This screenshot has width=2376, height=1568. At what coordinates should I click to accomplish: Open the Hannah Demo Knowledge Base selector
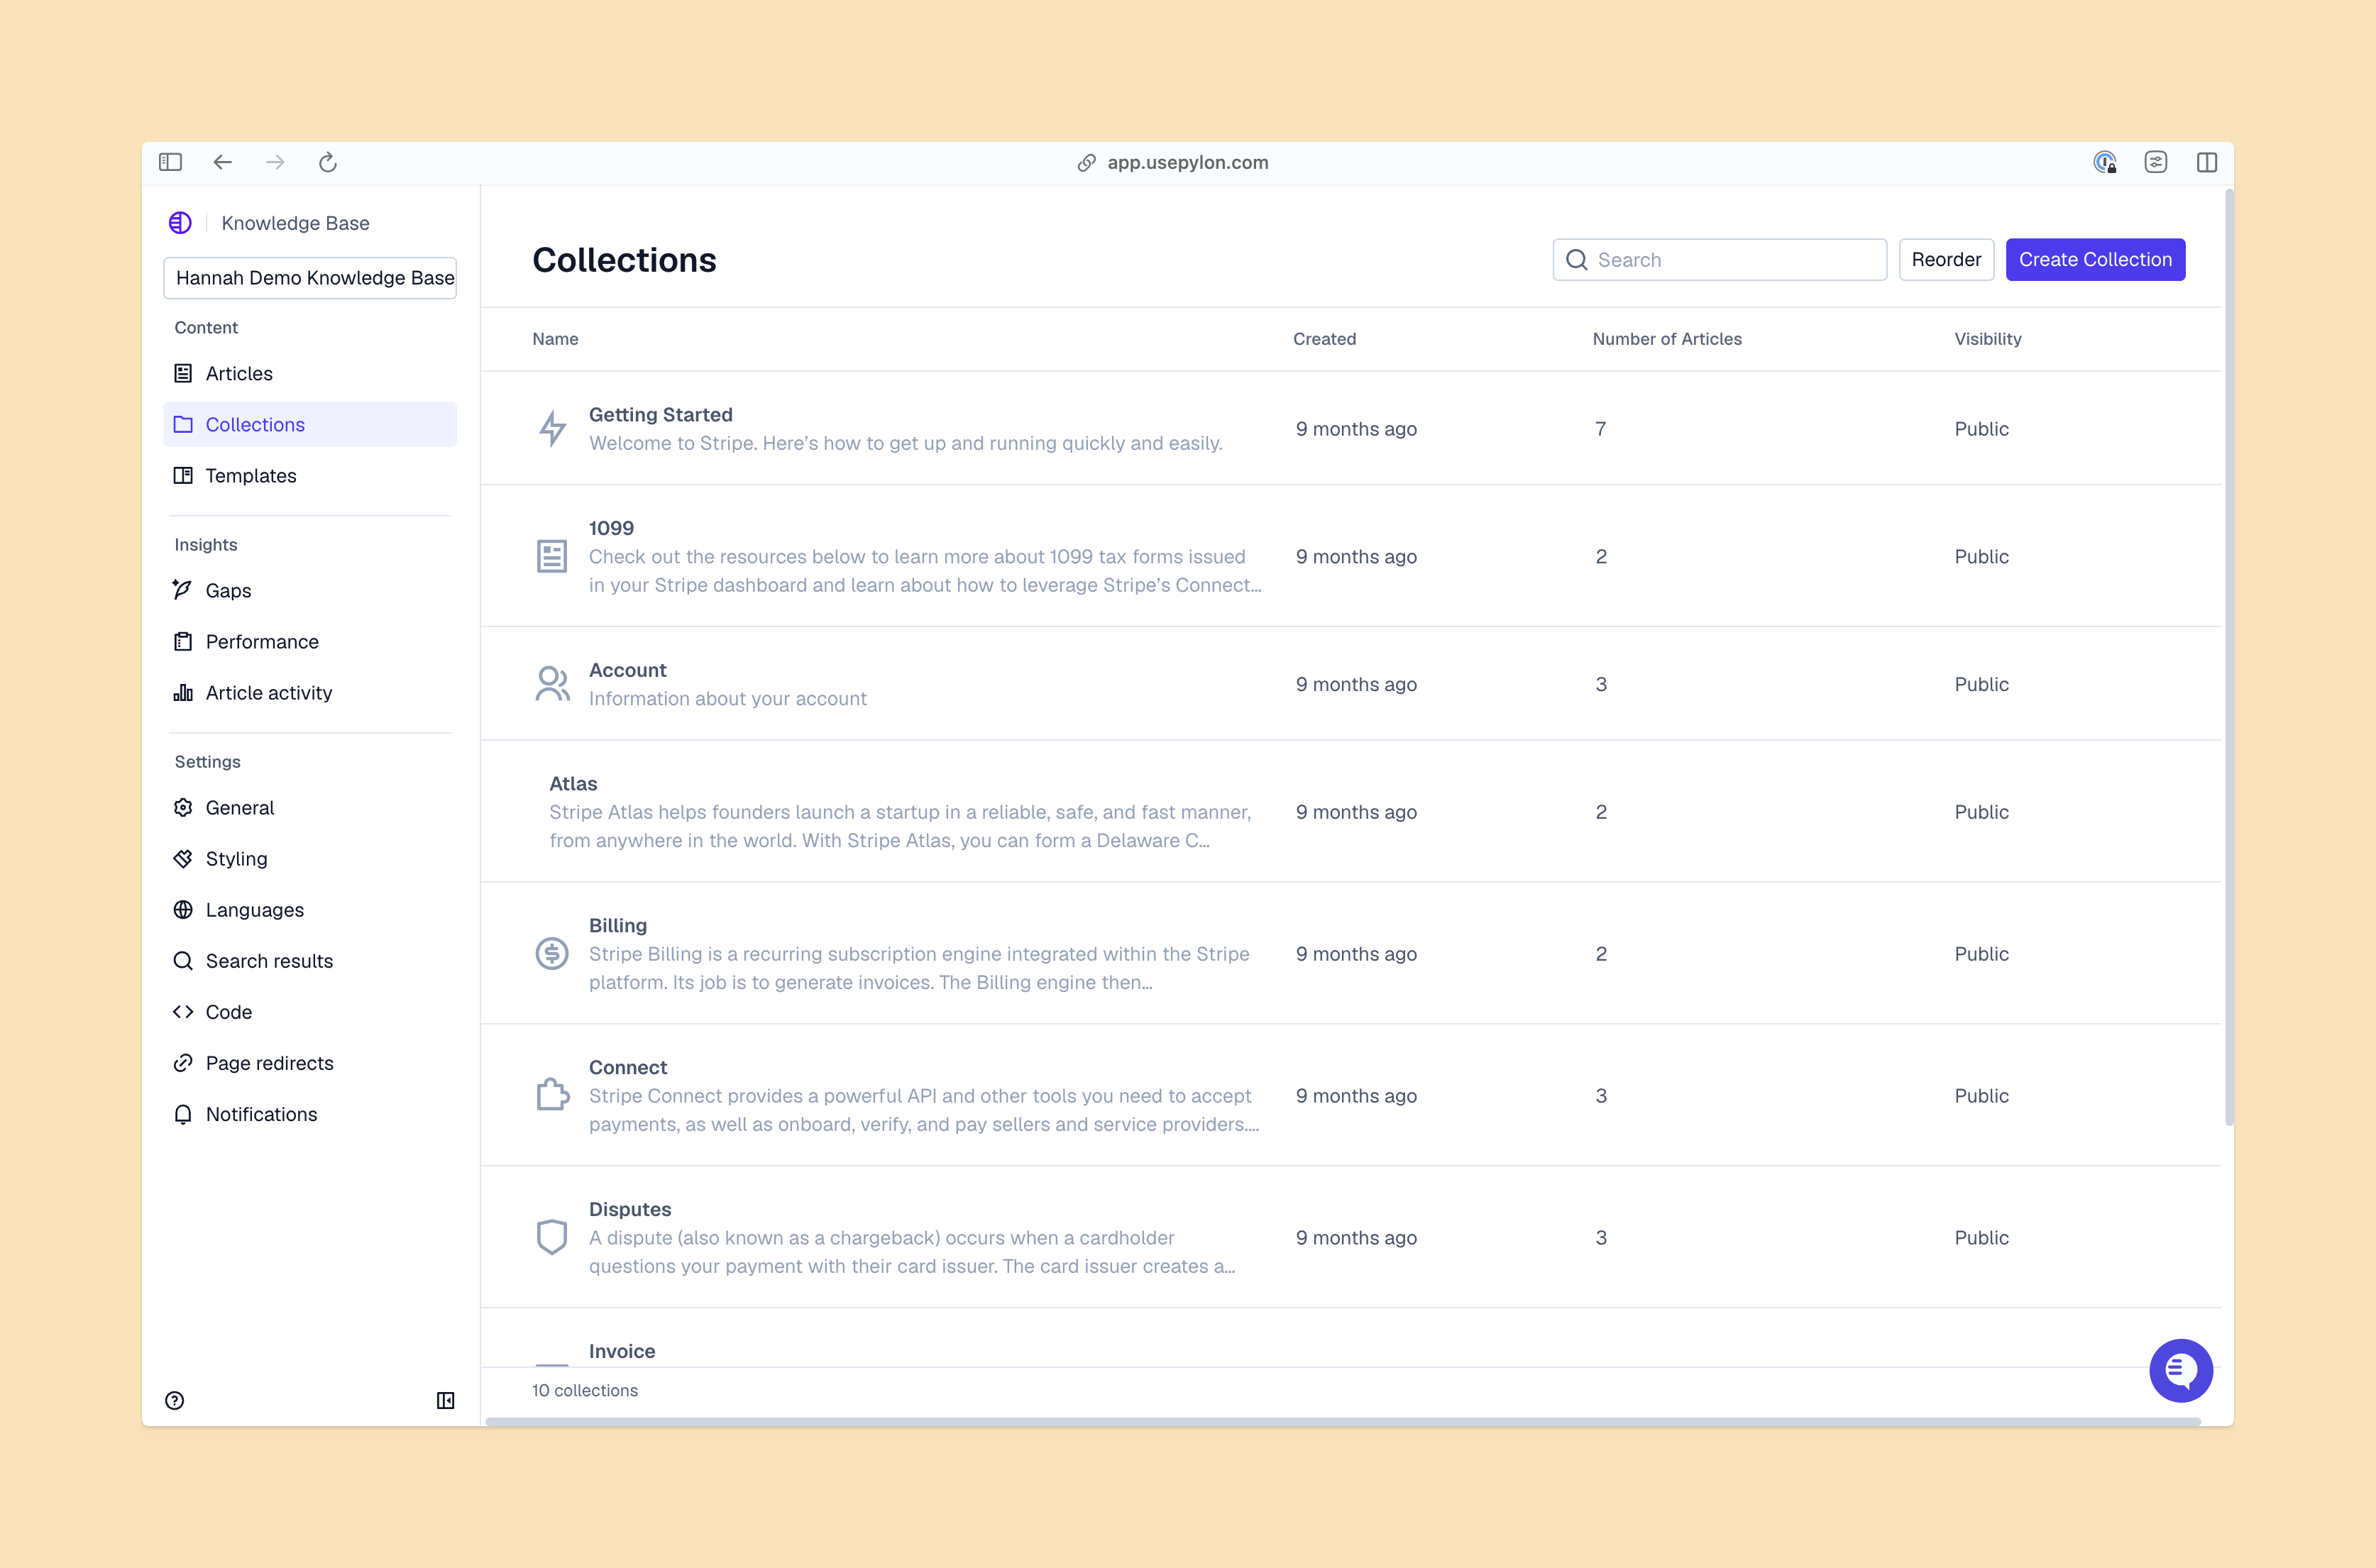point(311,278)
